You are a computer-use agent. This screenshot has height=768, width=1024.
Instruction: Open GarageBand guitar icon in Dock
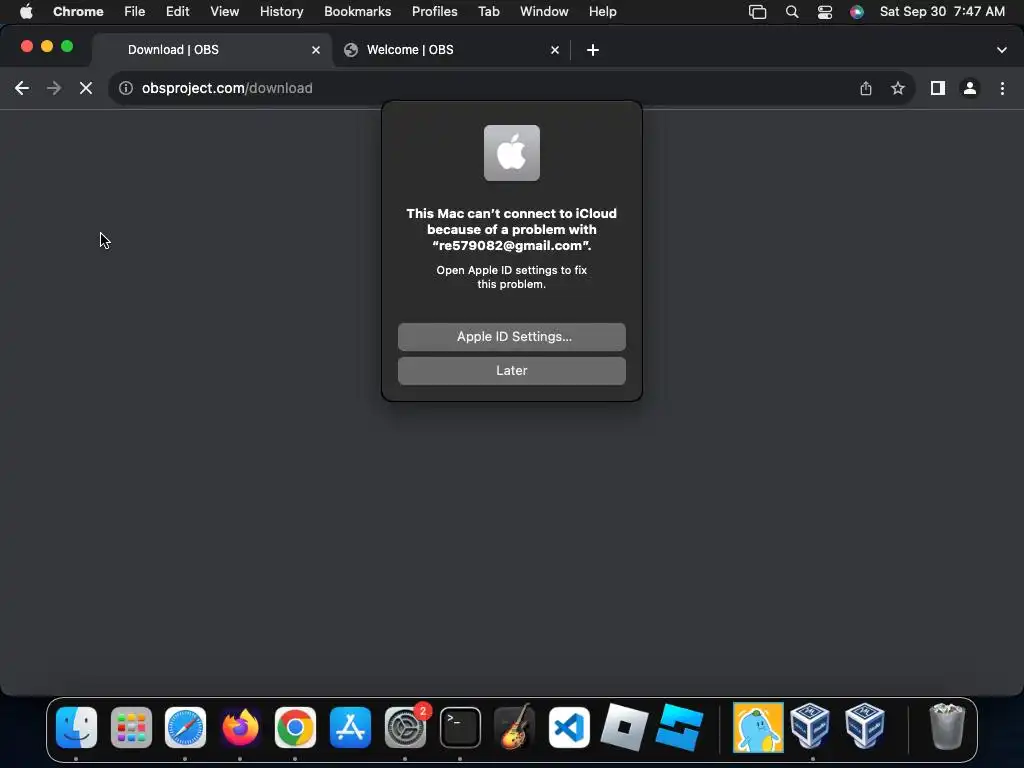coord(515,727)
